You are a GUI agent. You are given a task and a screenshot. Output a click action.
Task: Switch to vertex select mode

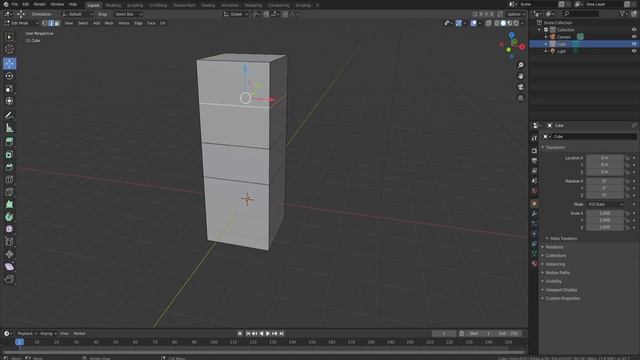pyautogui.click(x=44, y=23)
